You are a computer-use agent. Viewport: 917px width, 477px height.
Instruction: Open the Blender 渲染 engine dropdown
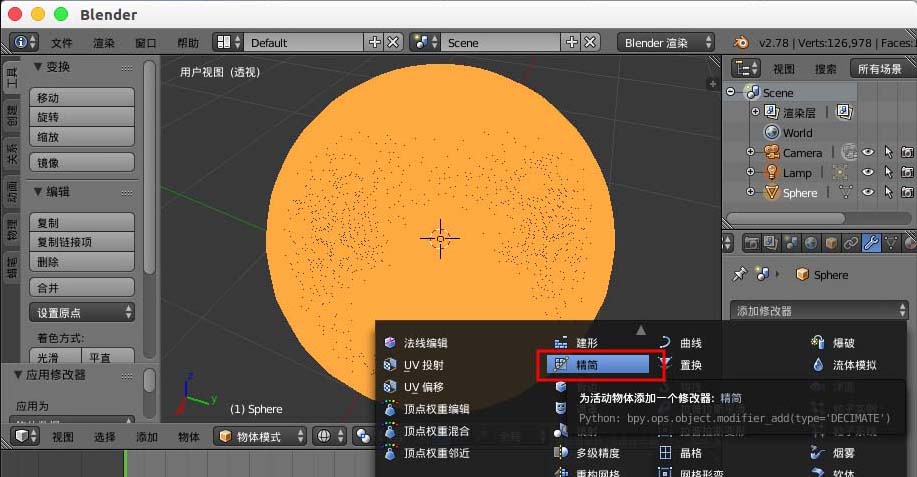[666, 43]
